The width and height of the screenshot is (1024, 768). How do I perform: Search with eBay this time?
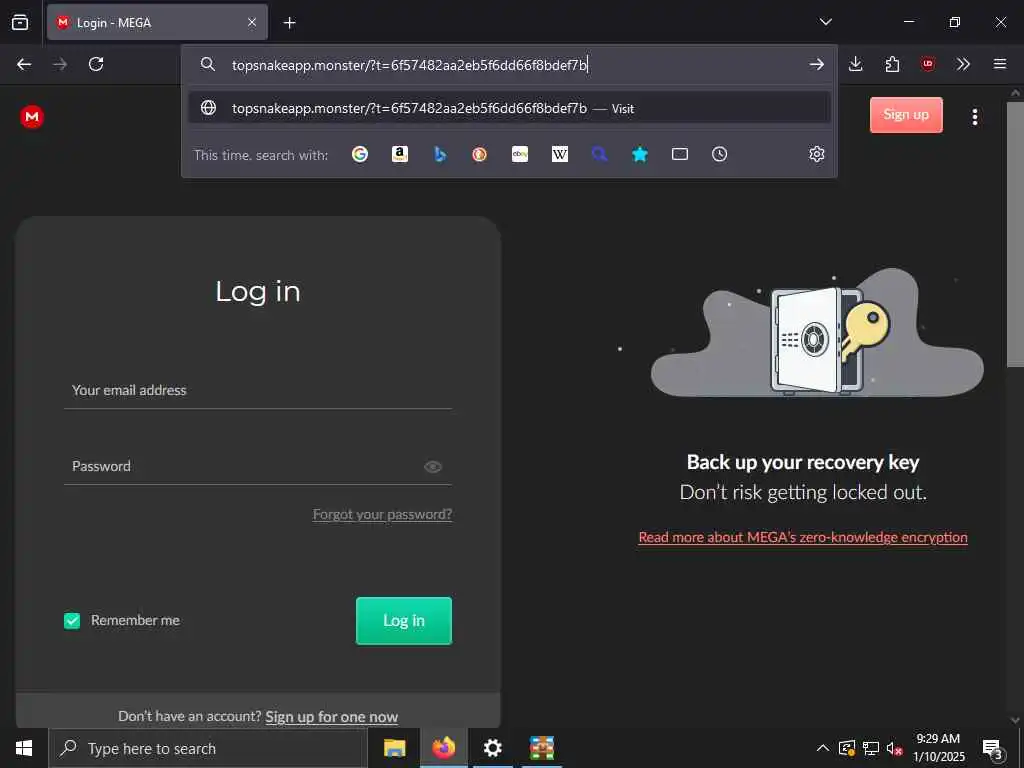tap(520, 154)
